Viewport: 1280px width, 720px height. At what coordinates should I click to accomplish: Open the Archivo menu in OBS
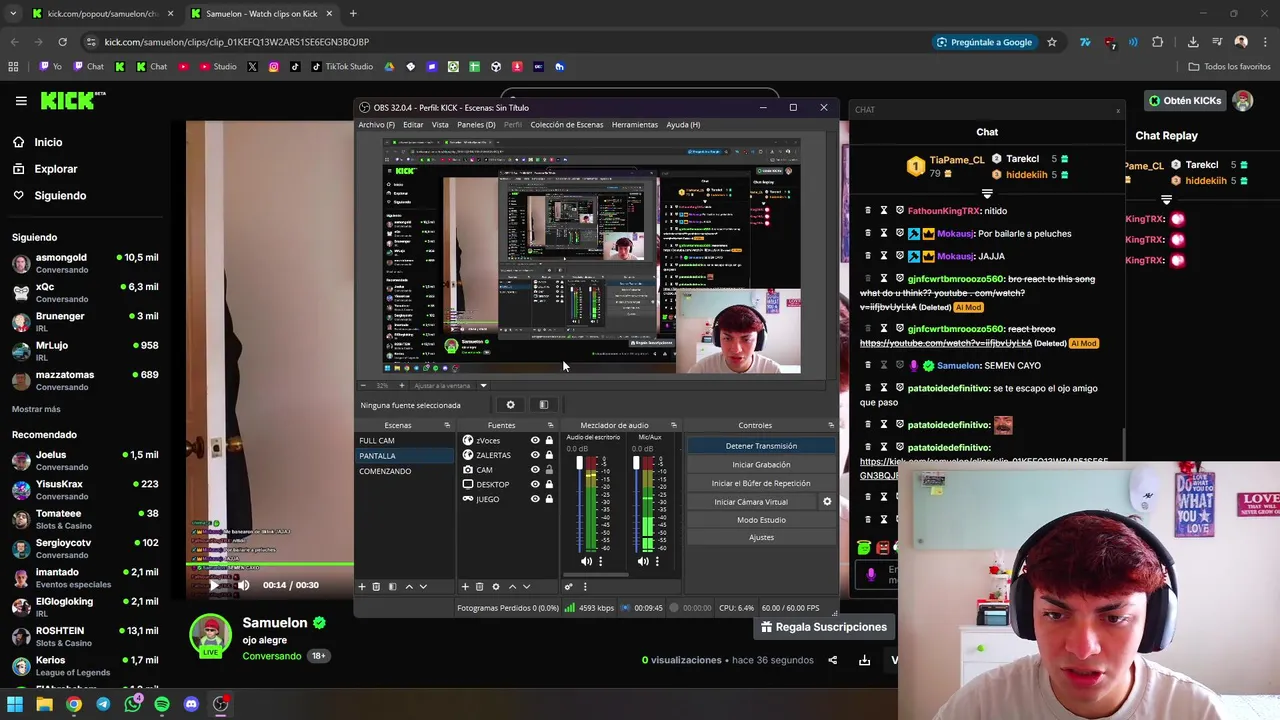click(x=376, y=125)
